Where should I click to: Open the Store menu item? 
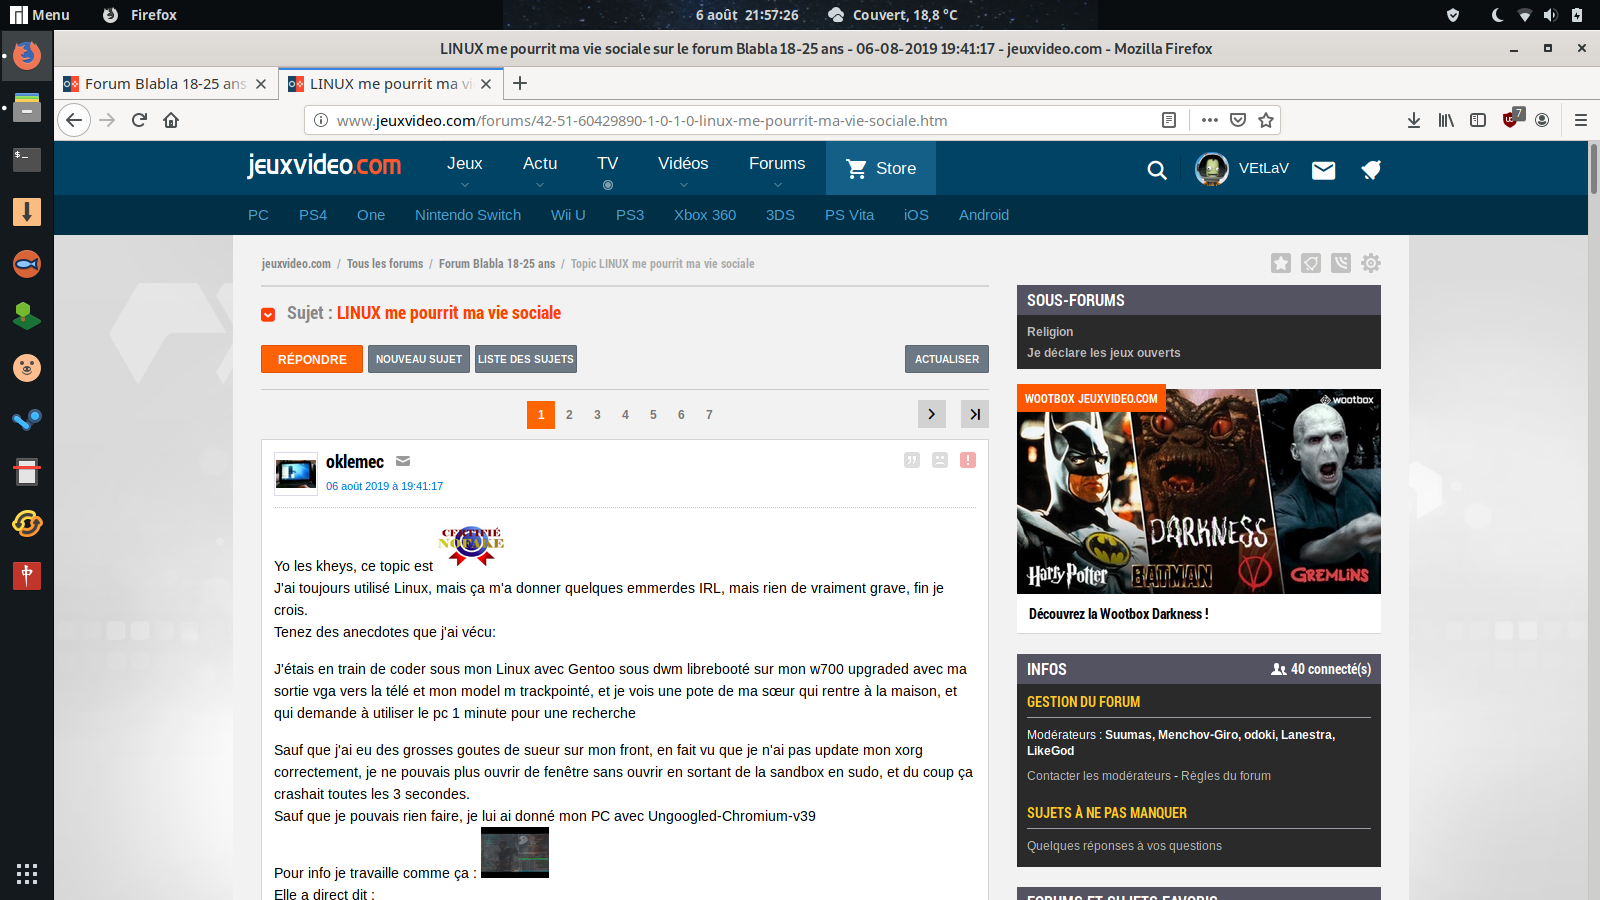point(881,168)
